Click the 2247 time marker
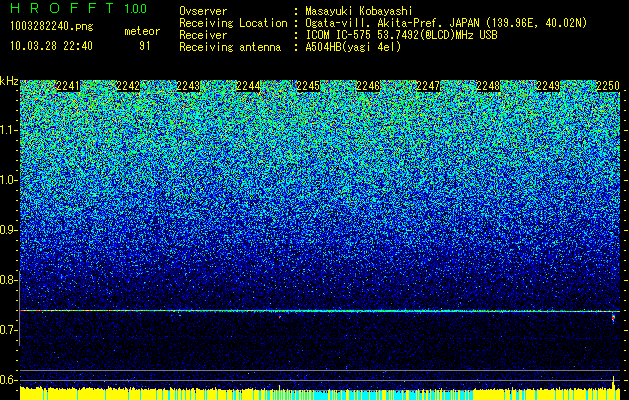Viewport: 629px width, 400px height. (428, 86)
